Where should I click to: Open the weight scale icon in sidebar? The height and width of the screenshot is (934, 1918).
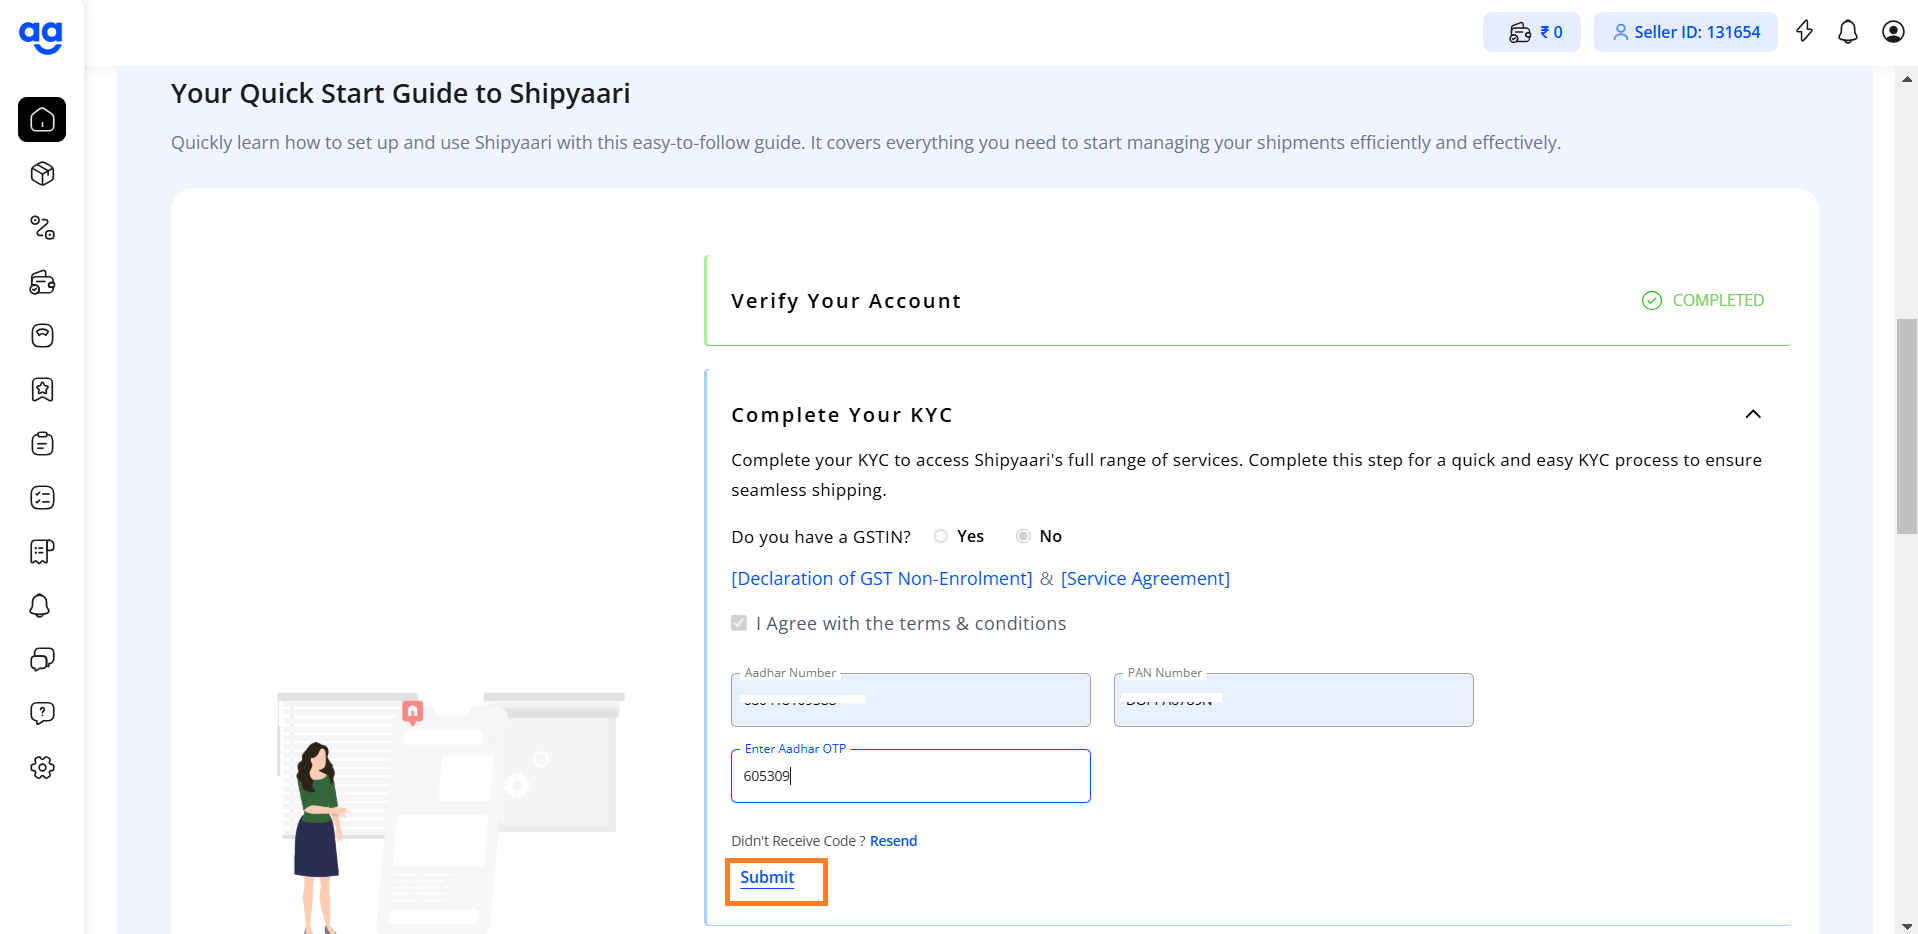(x=42, y=336)
